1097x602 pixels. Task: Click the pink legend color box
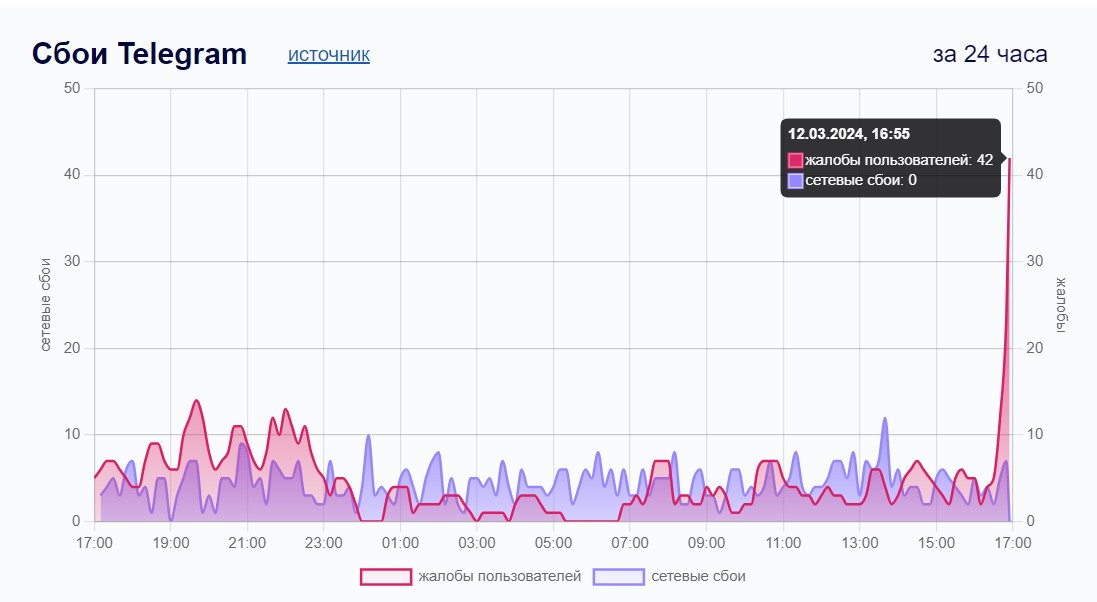[x=386, y=576]
